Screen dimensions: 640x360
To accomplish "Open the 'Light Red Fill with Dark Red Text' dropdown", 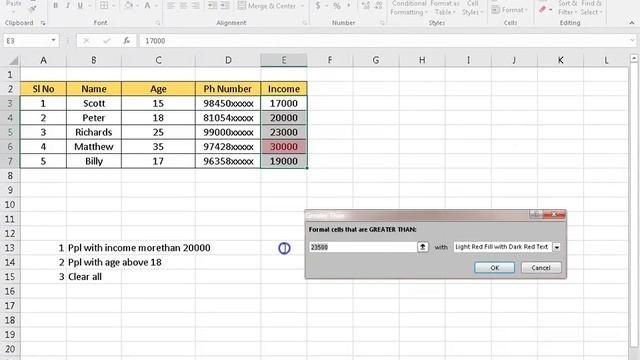I will click(x=556, y=247).
